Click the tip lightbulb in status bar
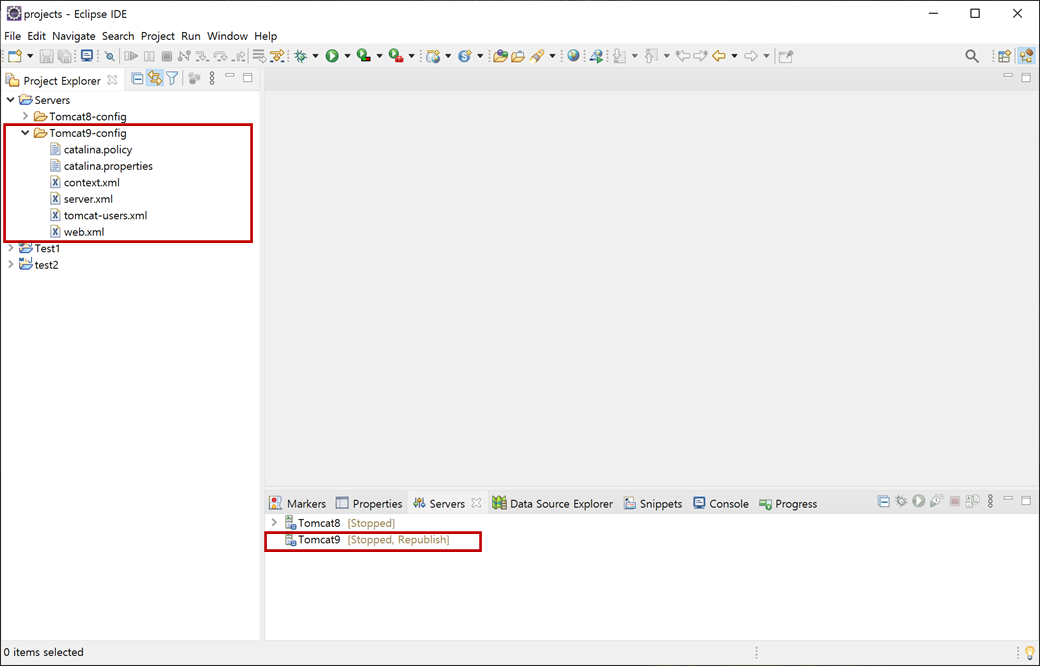 tap(1030, 652)
